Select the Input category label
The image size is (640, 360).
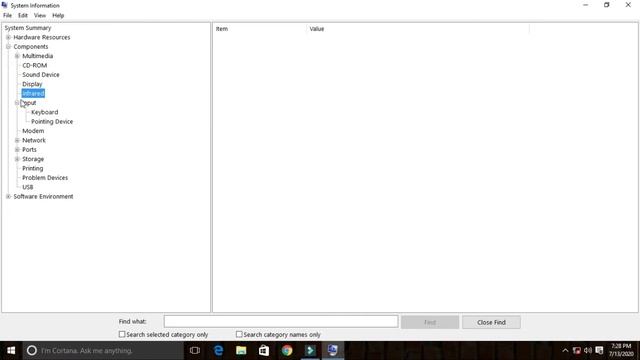coord(29,103)
